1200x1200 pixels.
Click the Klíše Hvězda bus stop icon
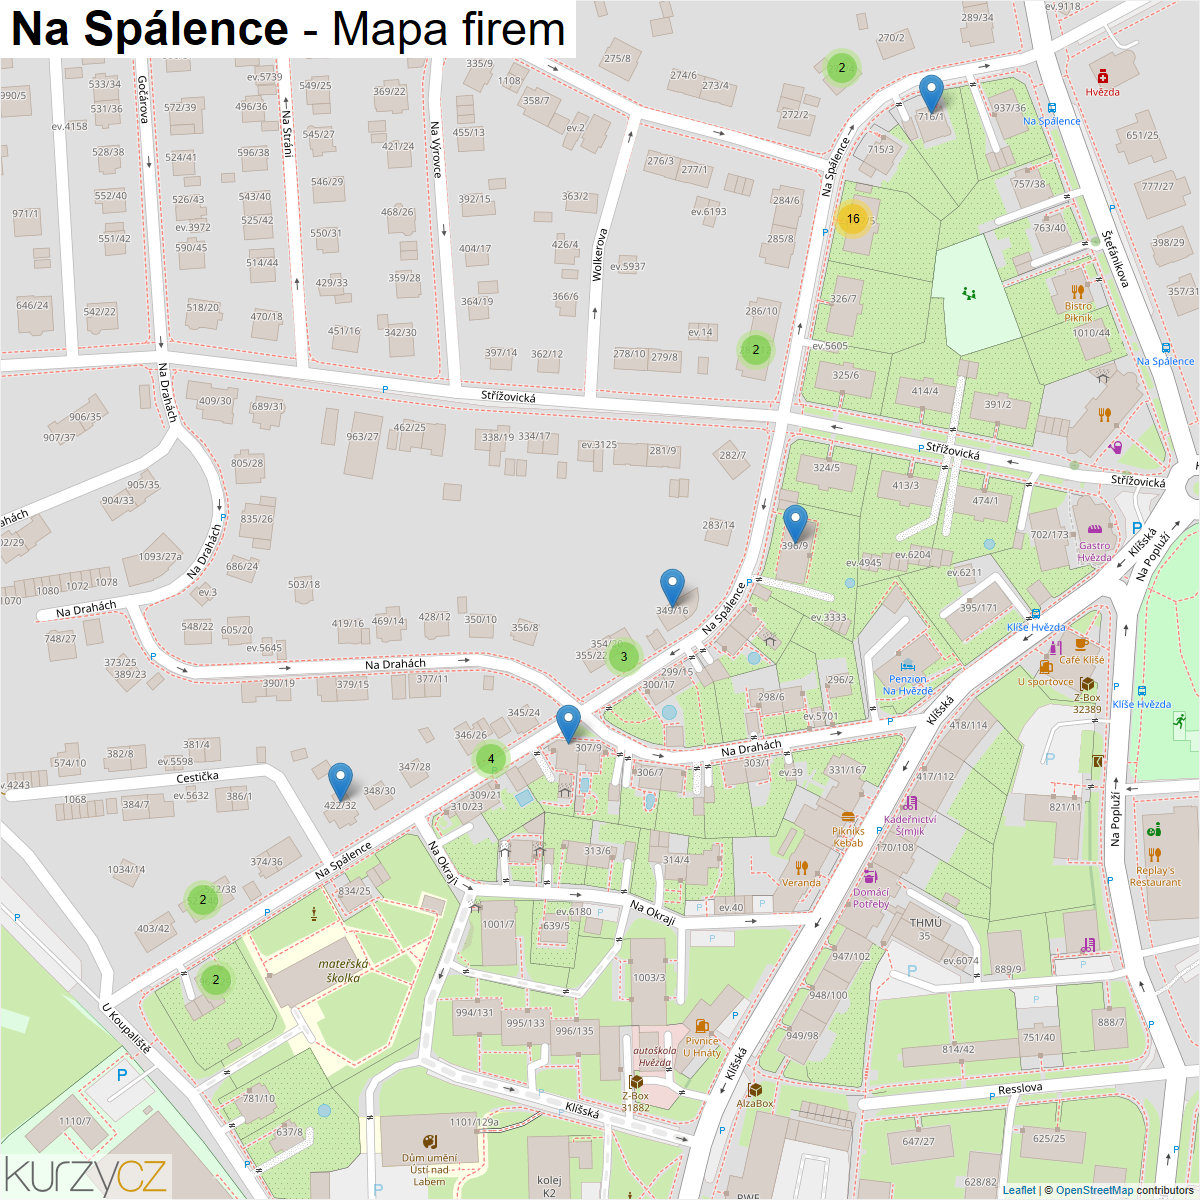[1036, 614]
